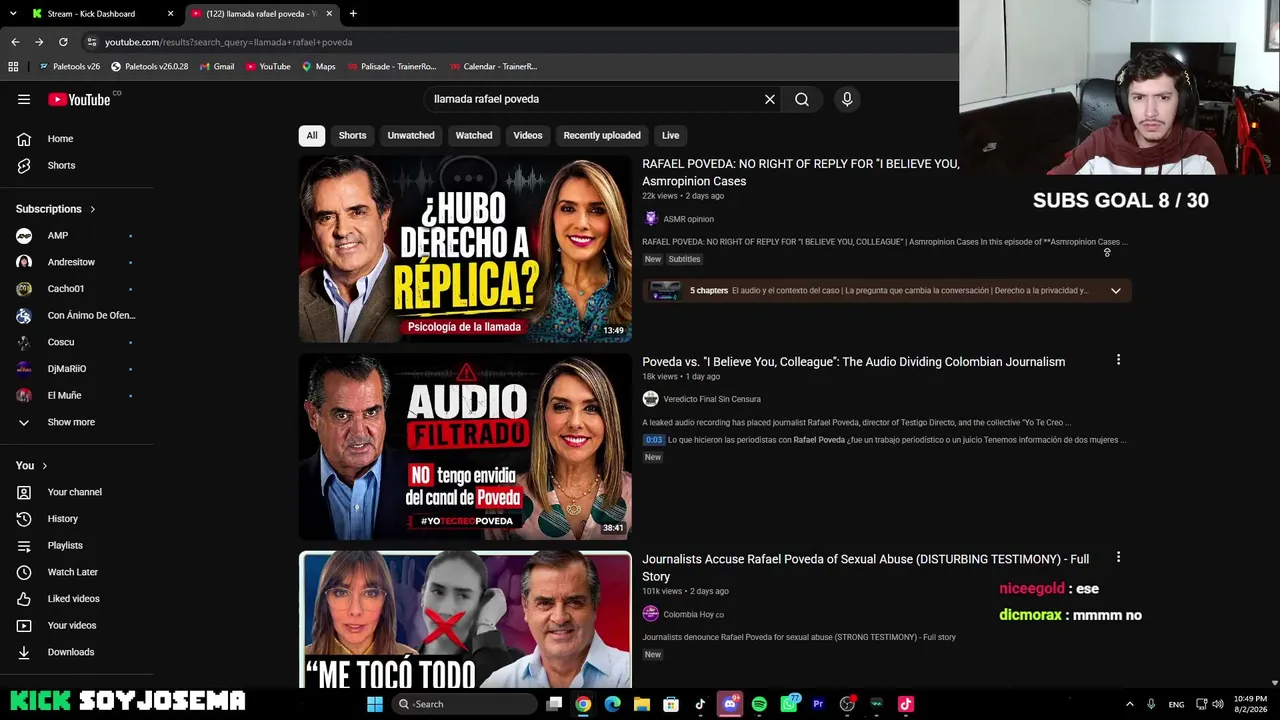Play the ¿Hubo derecho a réplica? thumbnail

(465, 249)
